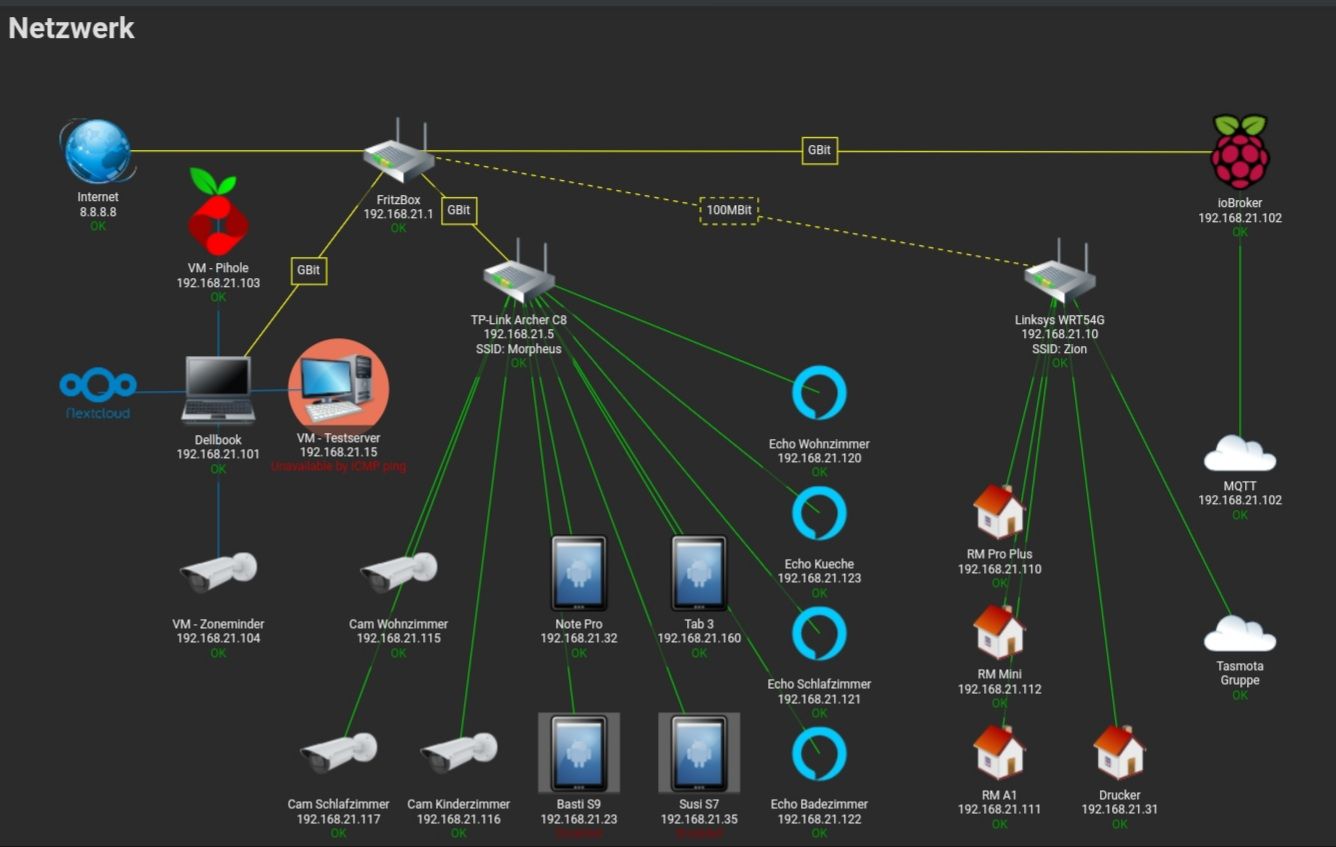The width and height of the screenshot is (1336, 847).
Task: Click Susi S7 IP 192.168.21.35
Action: (699, 819)
